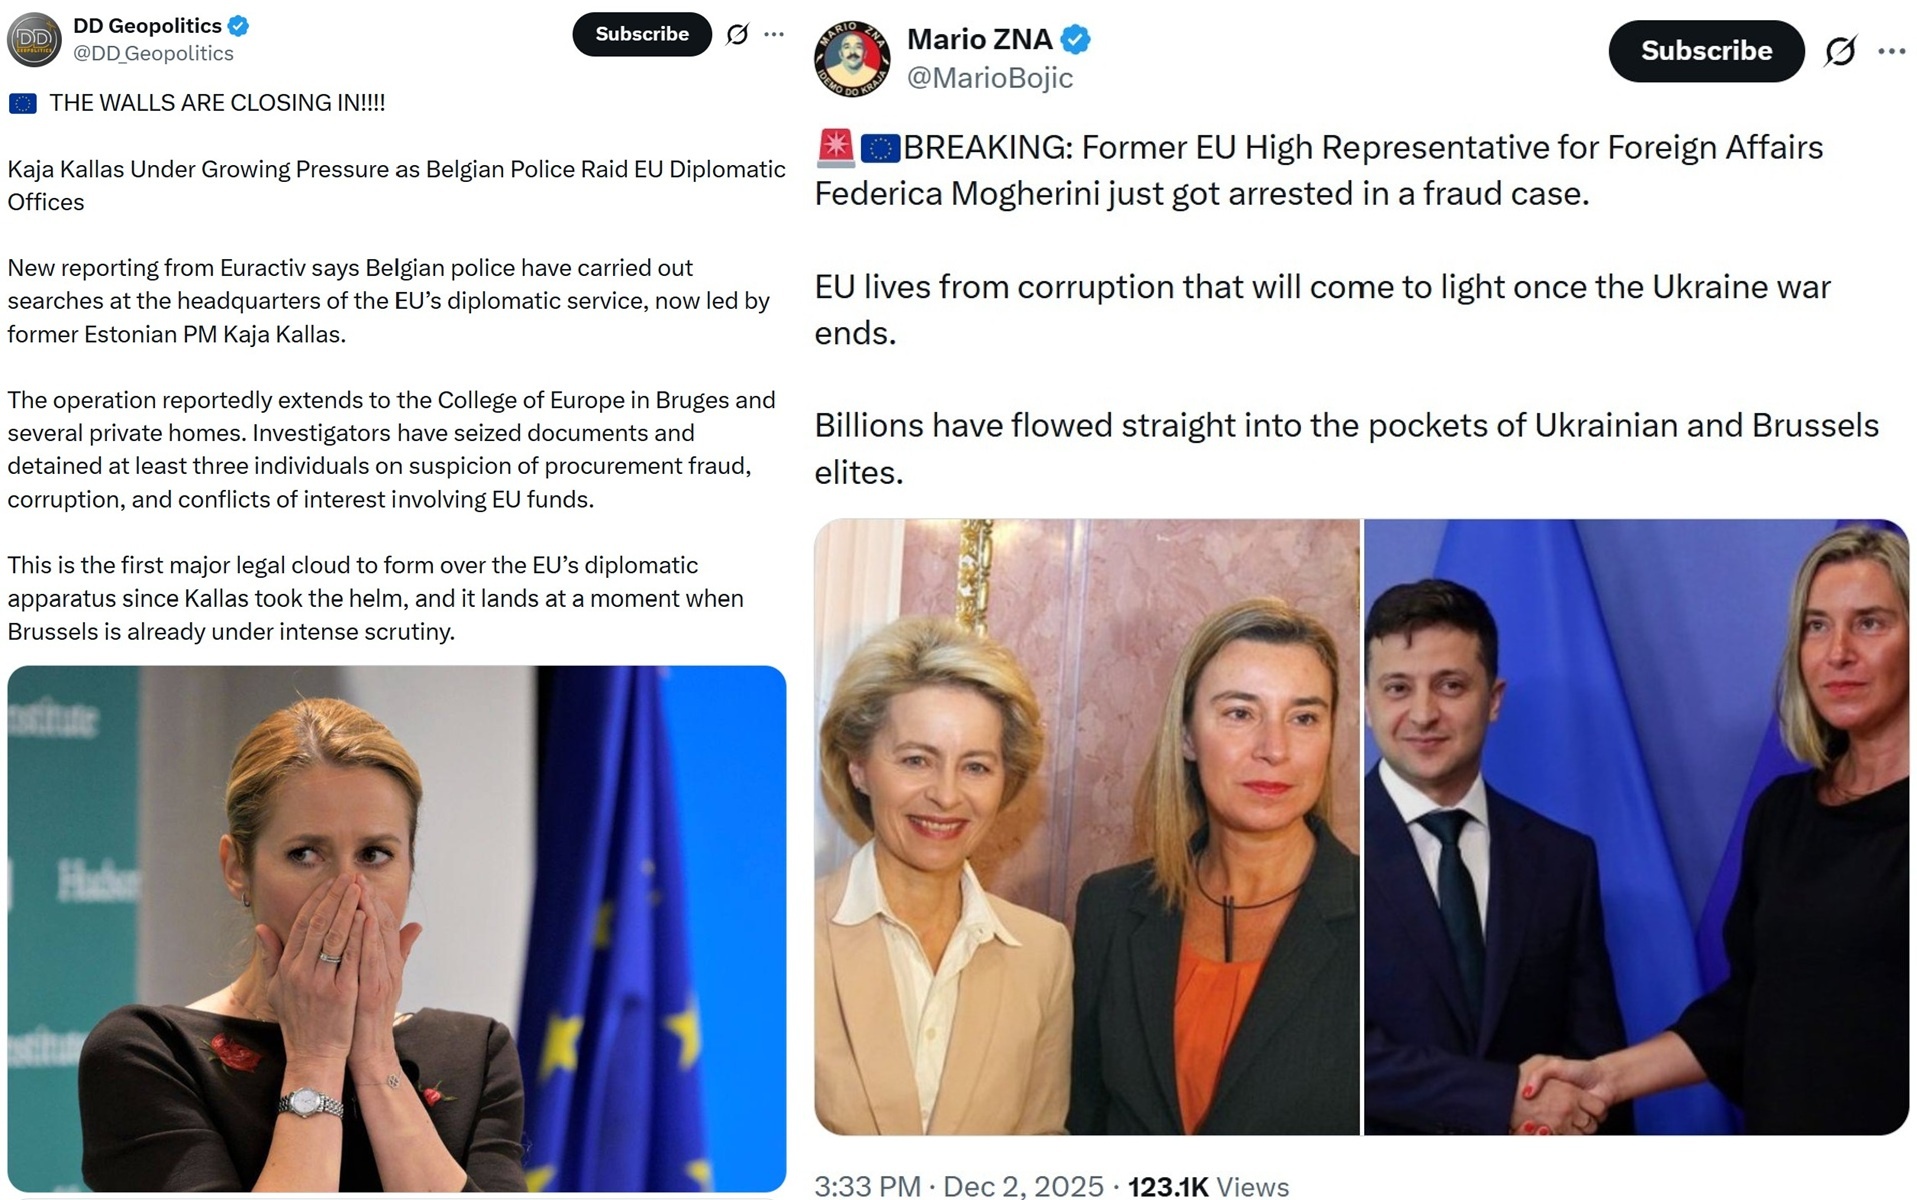This screenshot has width=1917, height=1200.
Task: Click the @DD_Geopolitics handle
Action: pyautogui.click(x=153, y=54)
